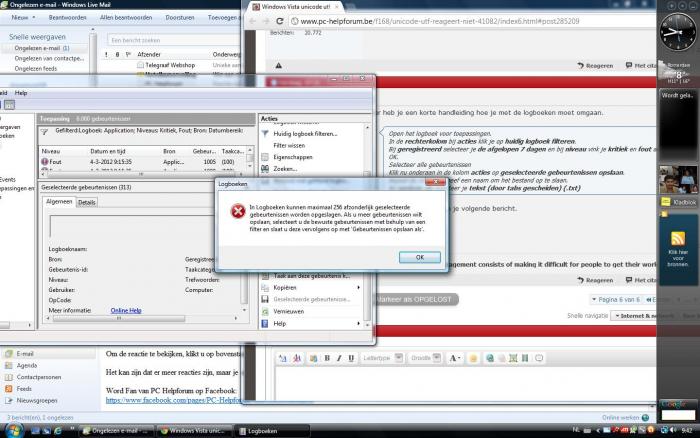Switch to Logboeken taskbar button
The height and width of the screenshot is (438, 700).
click(271, 431)
